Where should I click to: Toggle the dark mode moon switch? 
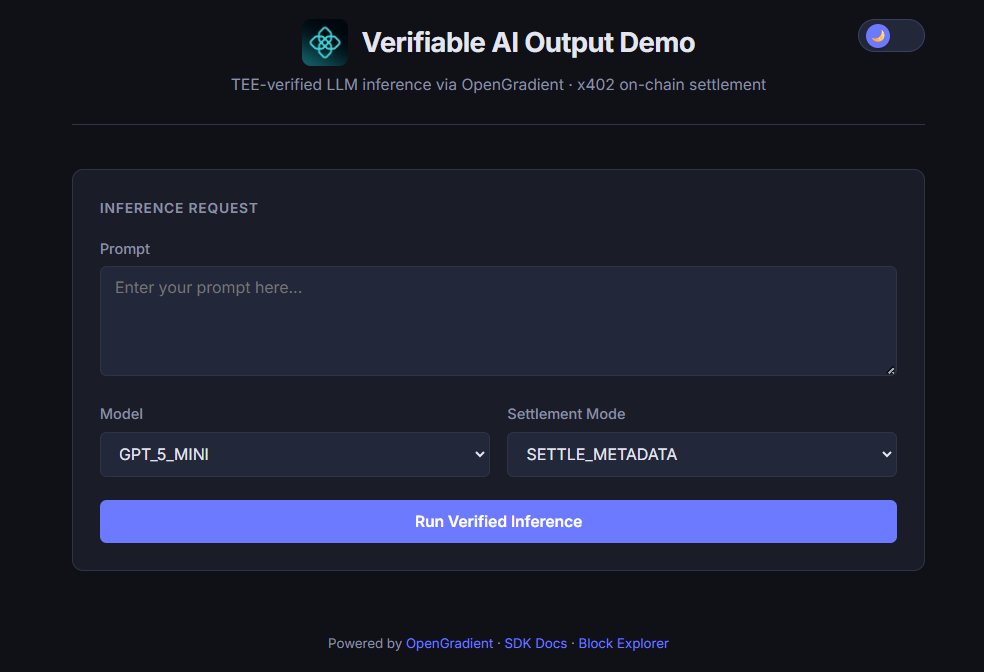(x=890, y=36)
